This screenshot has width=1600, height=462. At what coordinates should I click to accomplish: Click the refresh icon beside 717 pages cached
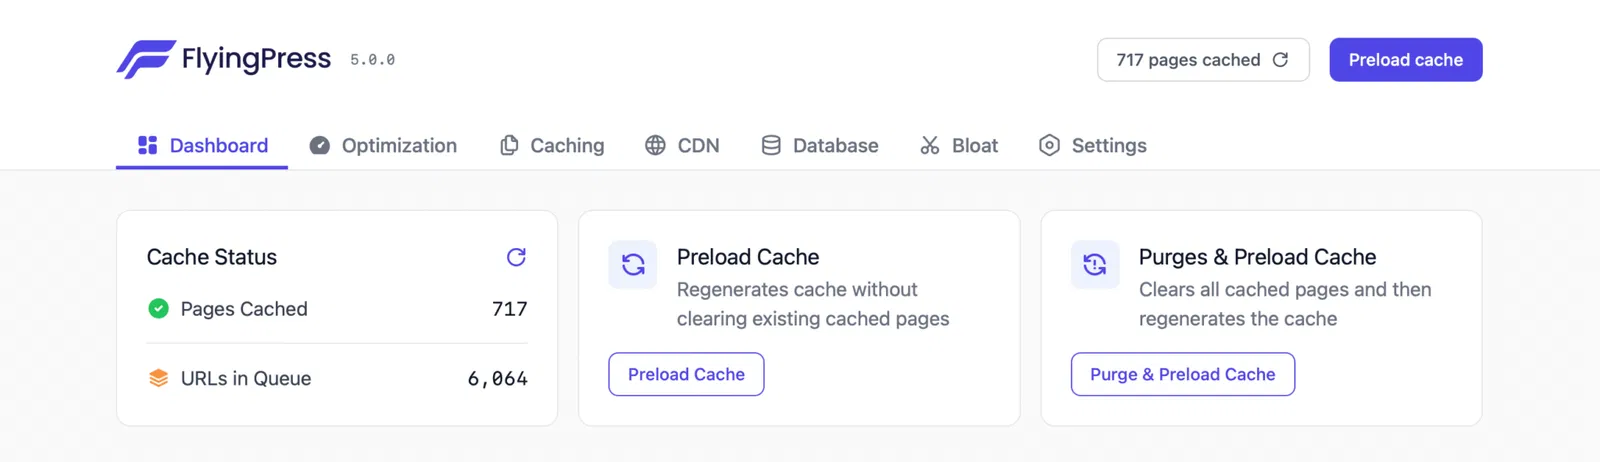(1280, 60)
